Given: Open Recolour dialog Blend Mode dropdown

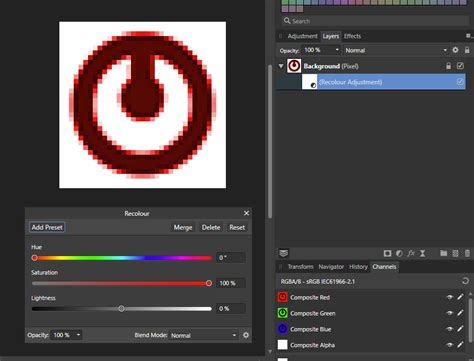Looking at the screenshot, I should (x=204, y=335).
